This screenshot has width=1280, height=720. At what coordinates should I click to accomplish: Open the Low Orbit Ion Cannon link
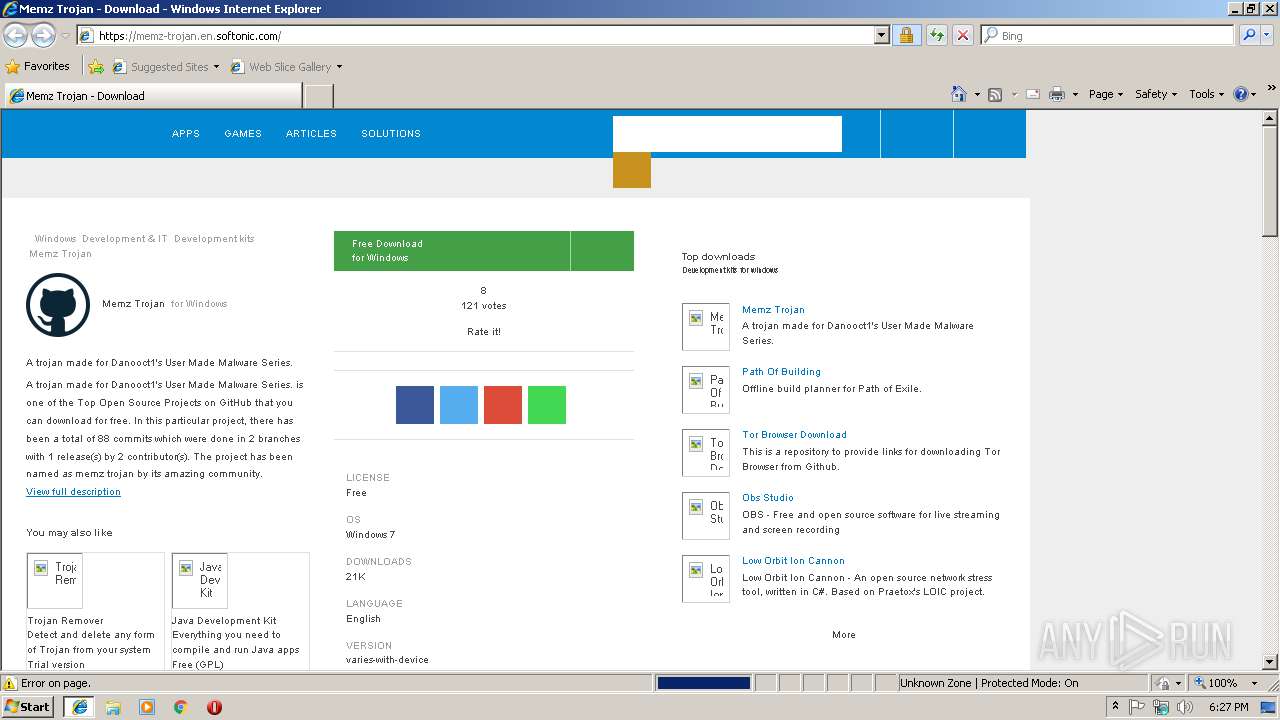[x=793, y=561]
